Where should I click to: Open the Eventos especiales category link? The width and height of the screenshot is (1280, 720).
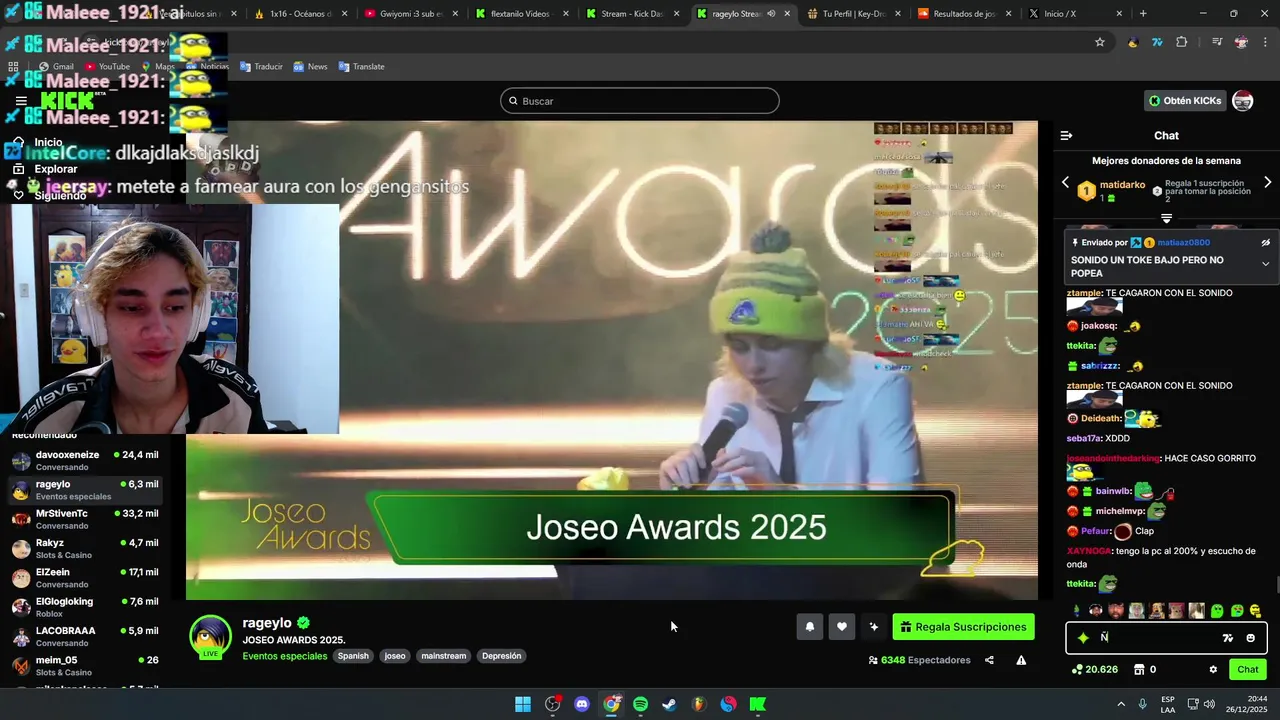(285, 656)
